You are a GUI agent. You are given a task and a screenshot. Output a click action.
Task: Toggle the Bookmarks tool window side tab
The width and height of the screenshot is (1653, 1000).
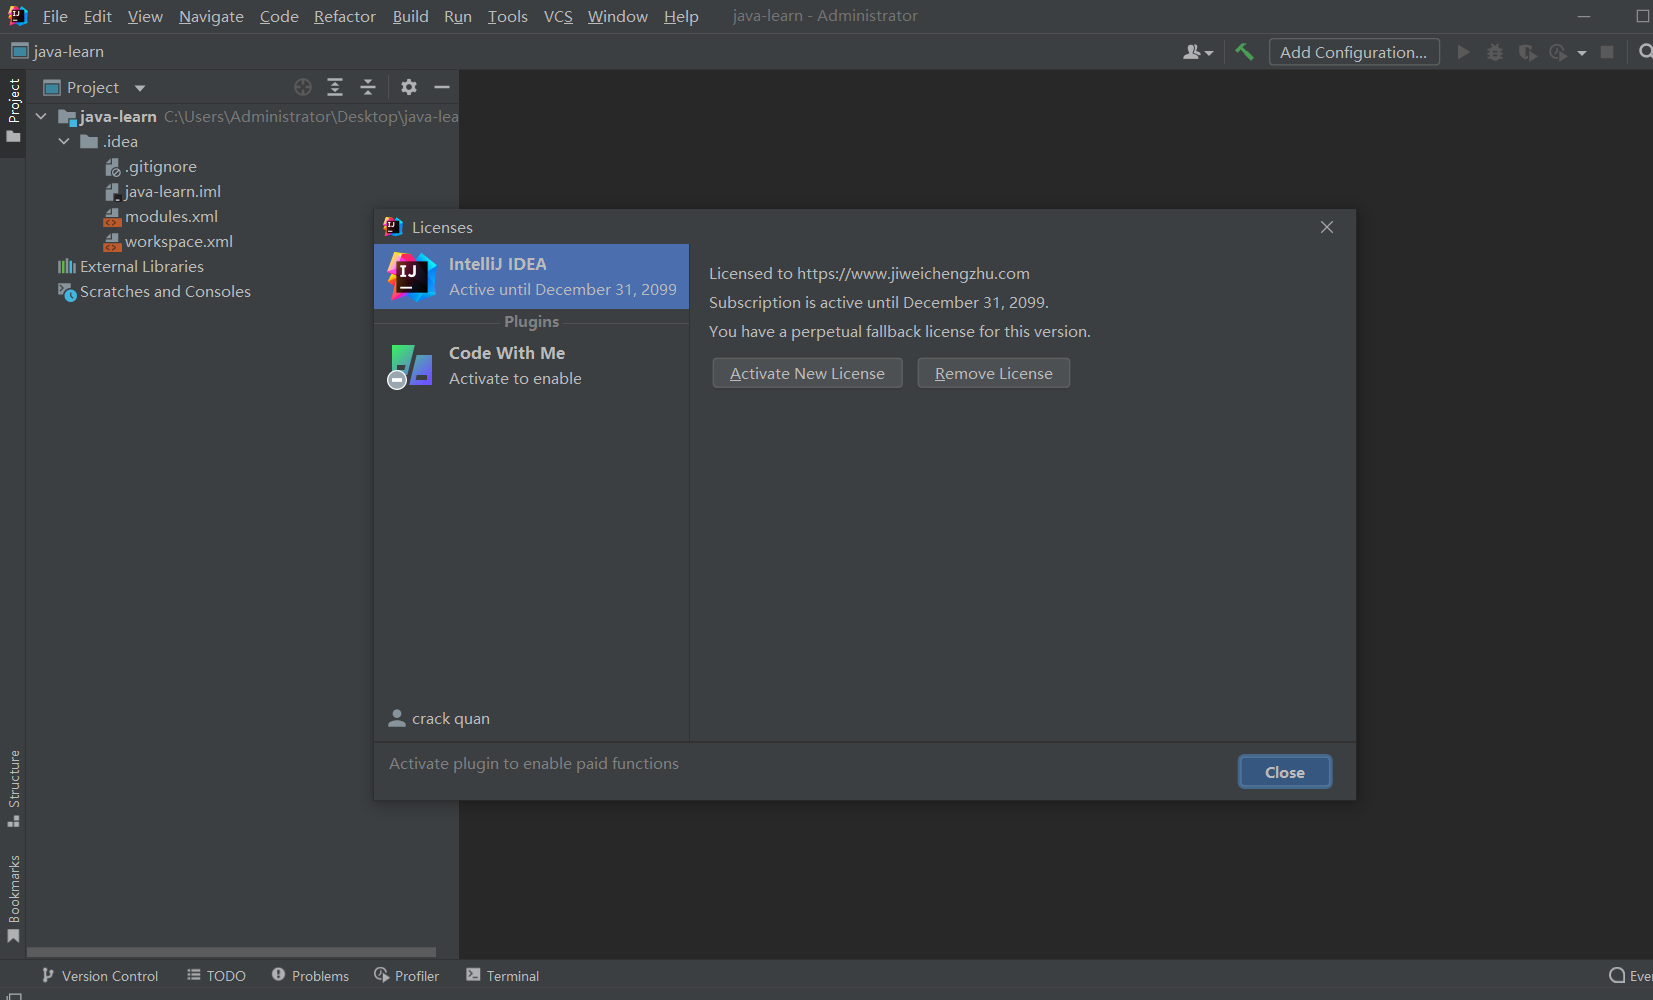[13, 898]
